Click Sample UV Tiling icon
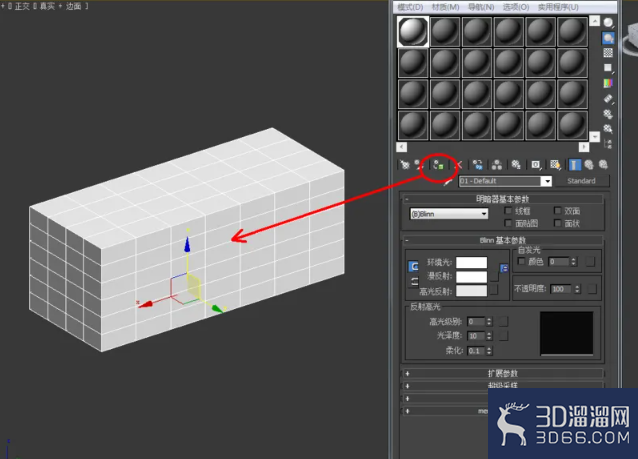 point(608,68)
